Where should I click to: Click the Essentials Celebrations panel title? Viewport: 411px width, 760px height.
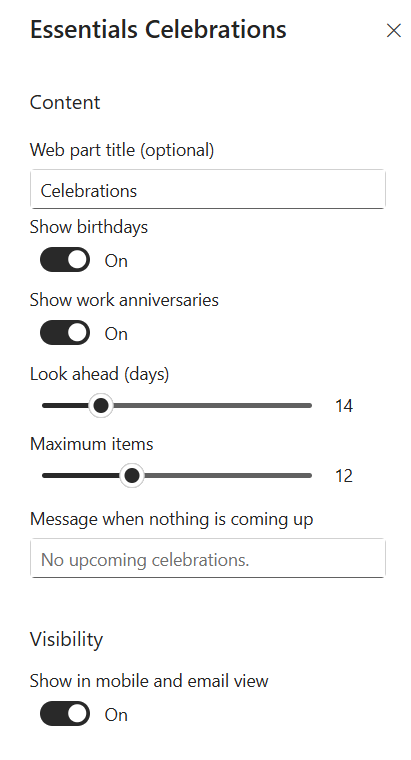(158, 29)
